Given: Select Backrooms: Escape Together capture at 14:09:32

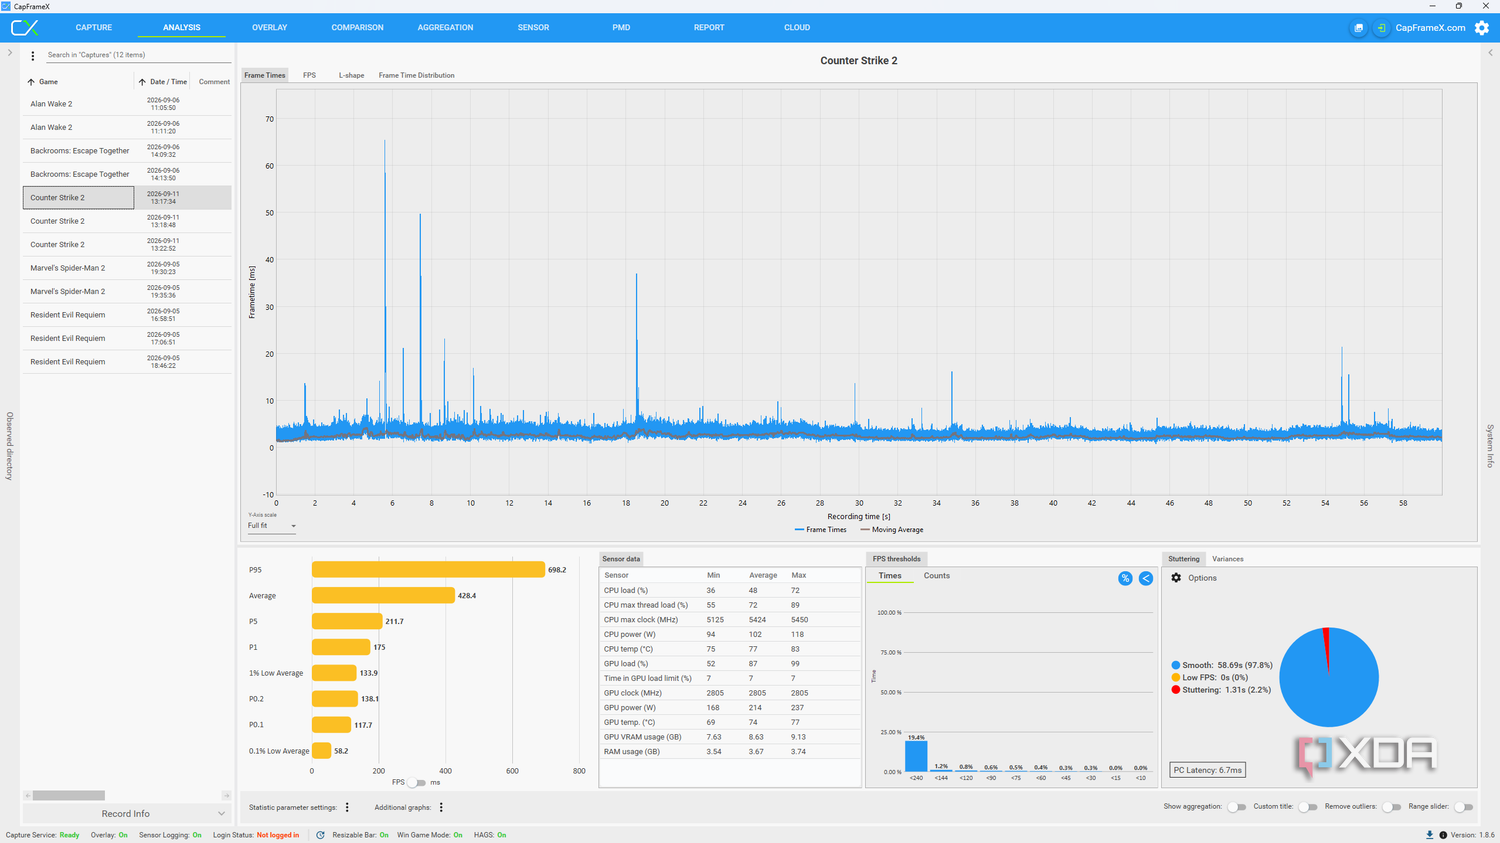Looking at the screenshot, I should coord(127,151).
